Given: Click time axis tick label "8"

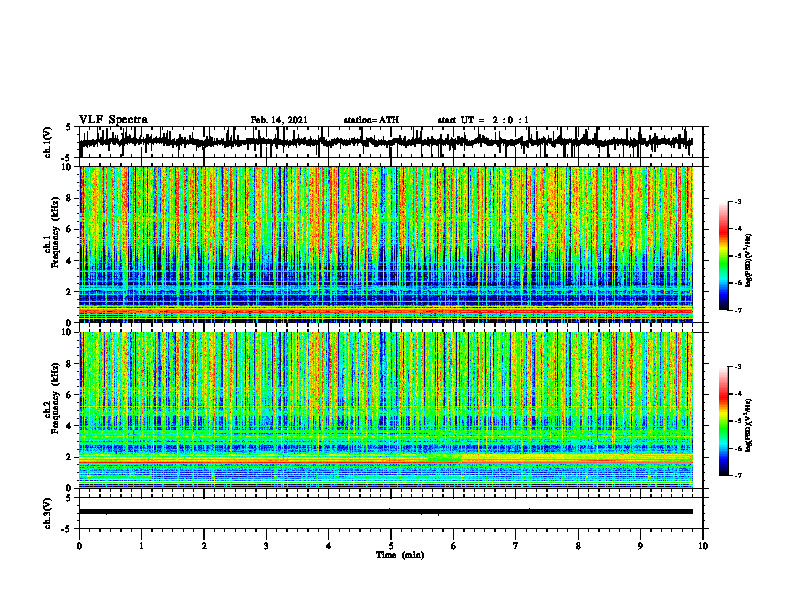Looking at the screenshot, I should [578, 546].
